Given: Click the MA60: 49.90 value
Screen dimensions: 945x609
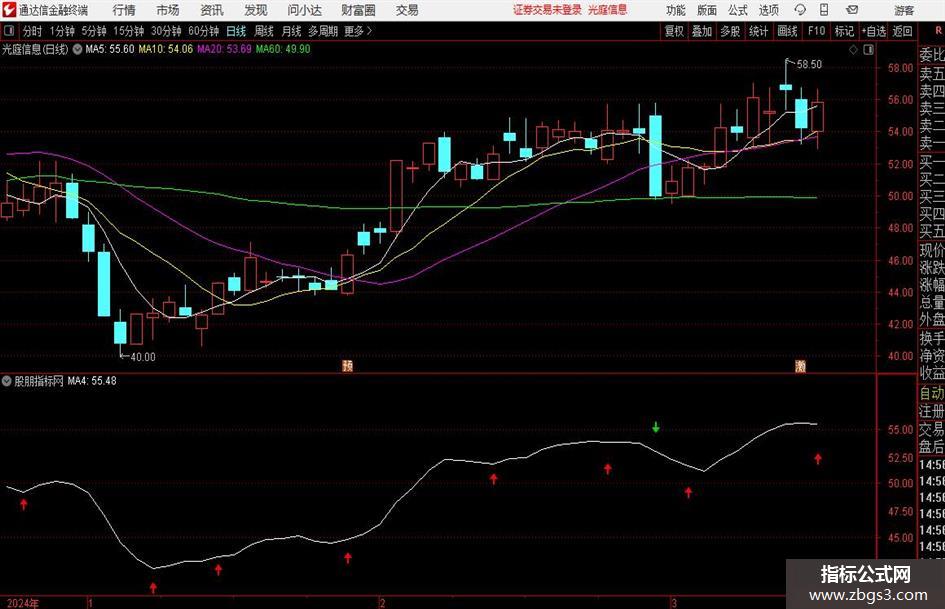Looking at the screenshot, I should [283, 49].
